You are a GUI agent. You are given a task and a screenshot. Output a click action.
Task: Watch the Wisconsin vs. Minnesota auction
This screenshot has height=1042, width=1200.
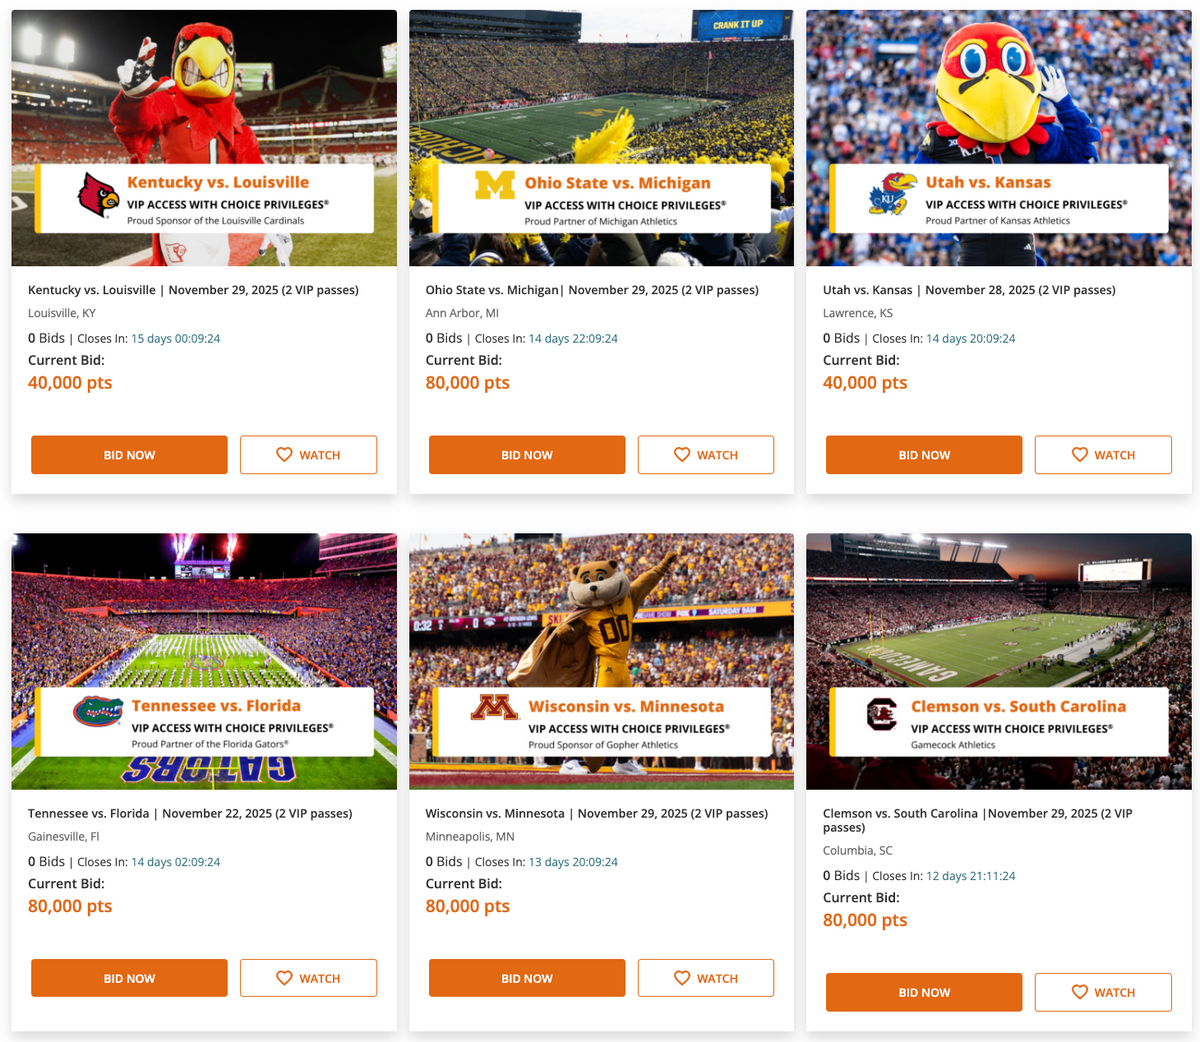tap(706, 978)
